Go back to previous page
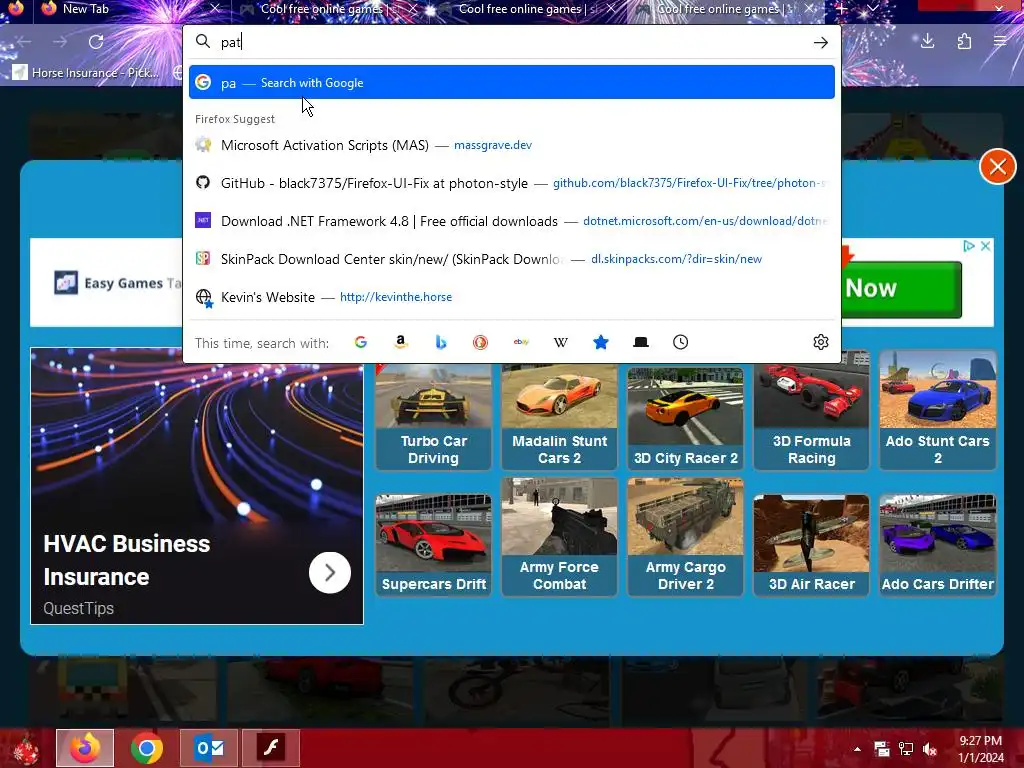Viewport: 1024px width, 768px height. [24, 42]
